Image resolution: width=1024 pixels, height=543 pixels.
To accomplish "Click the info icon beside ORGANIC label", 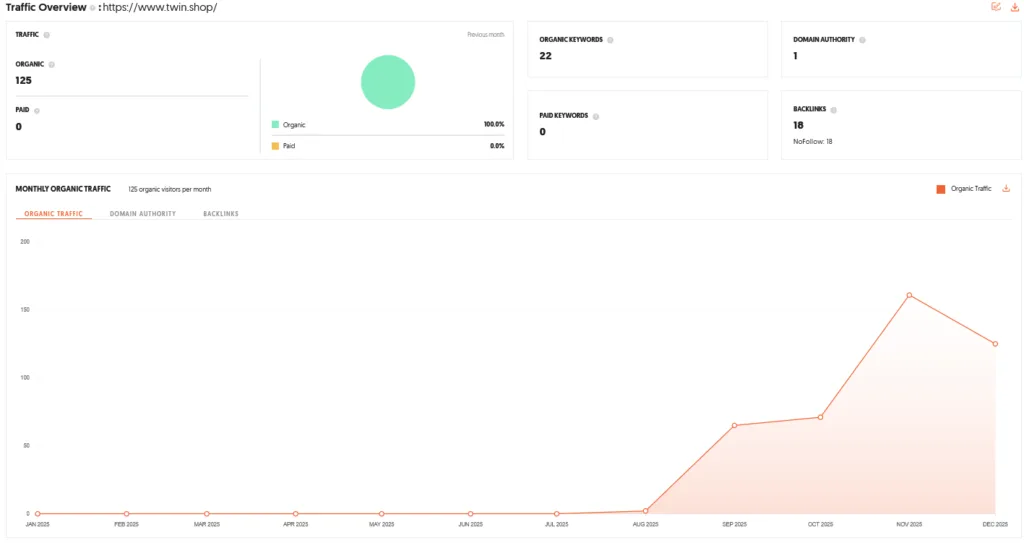I will pyautogui.click(x=52, y=65).
